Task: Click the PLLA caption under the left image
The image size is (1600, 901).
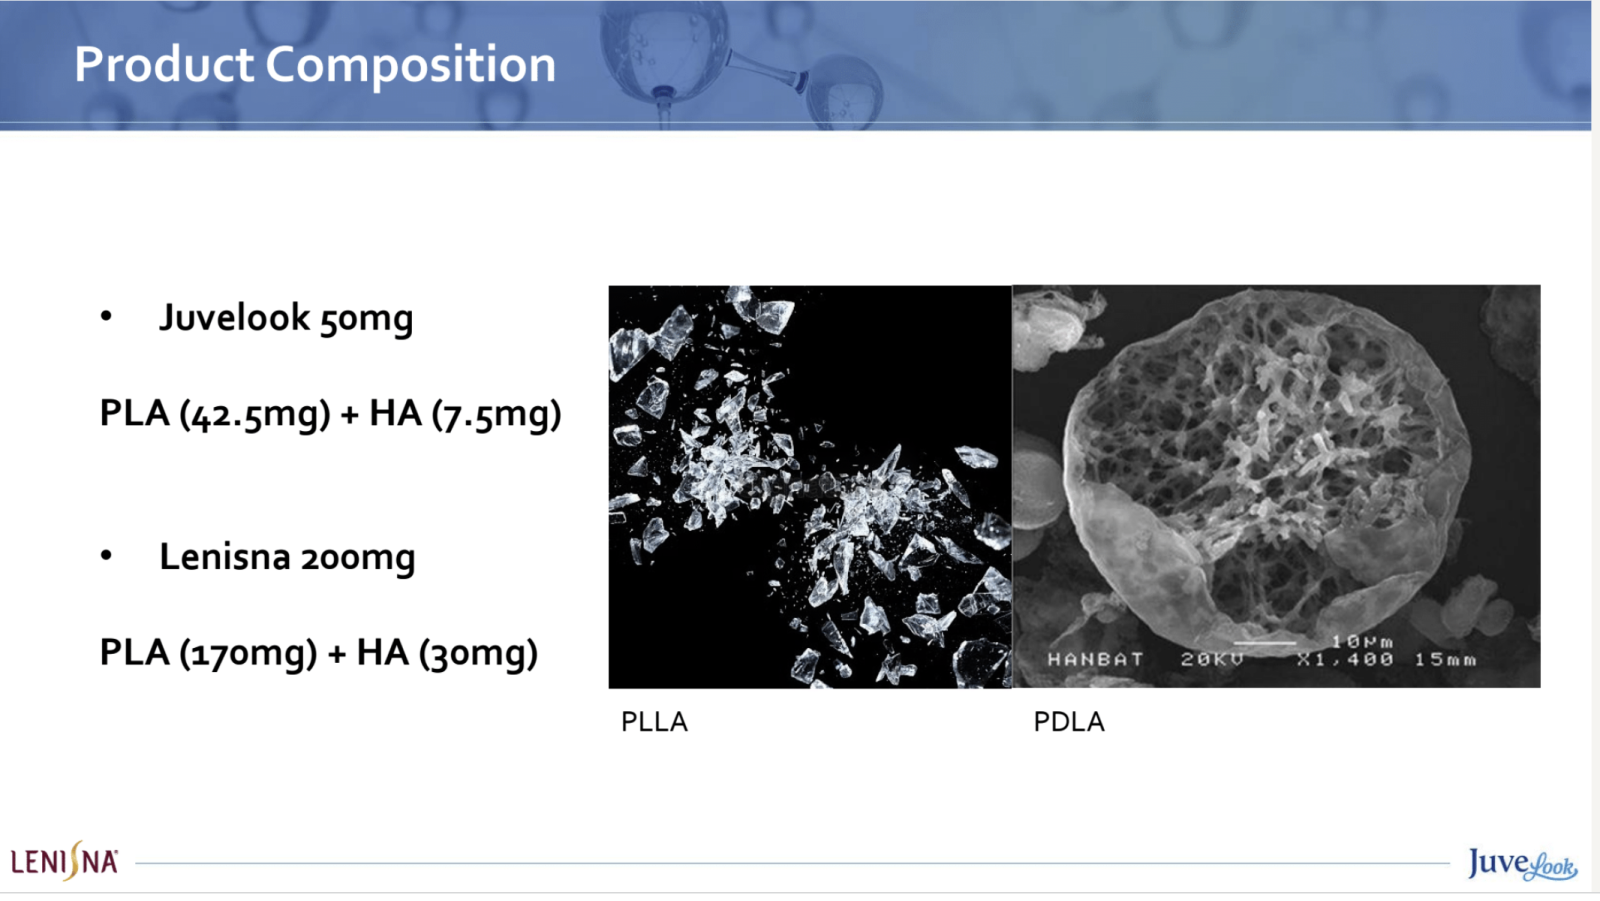Action: [654, 722]
